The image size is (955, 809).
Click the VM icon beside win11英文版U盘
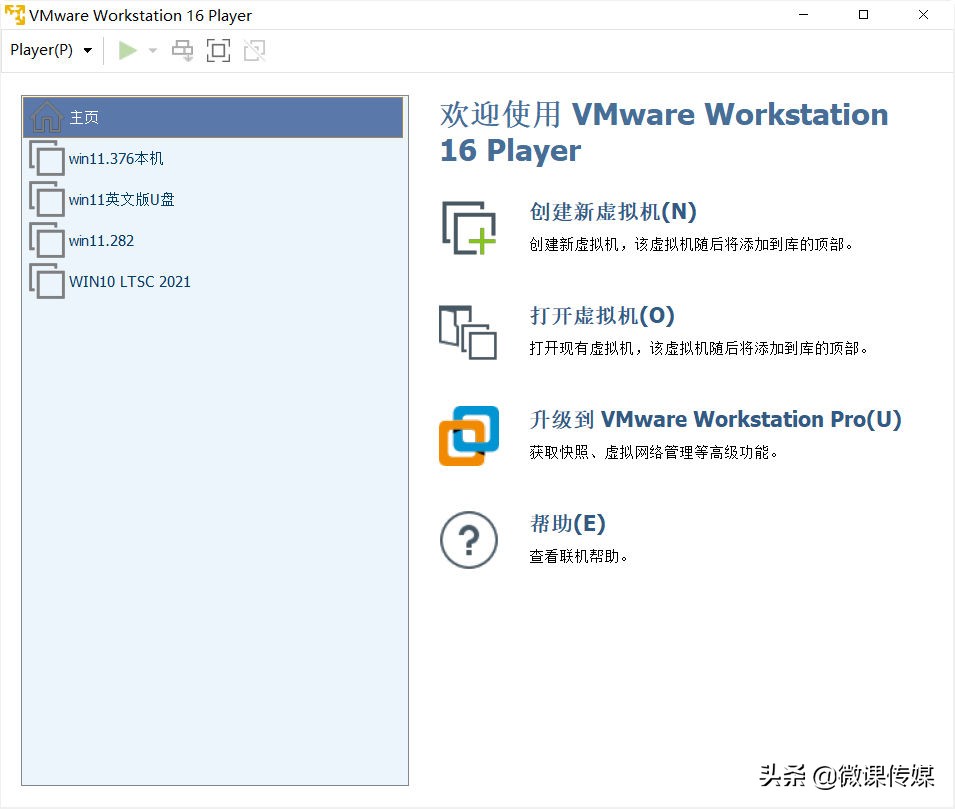click(46, 199)
